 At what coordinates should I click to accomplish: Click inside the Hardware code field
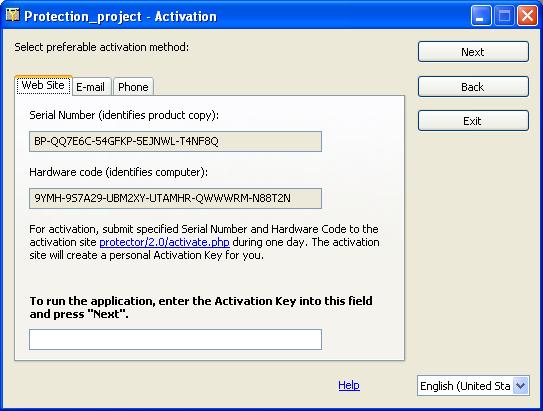pos(176,198)
